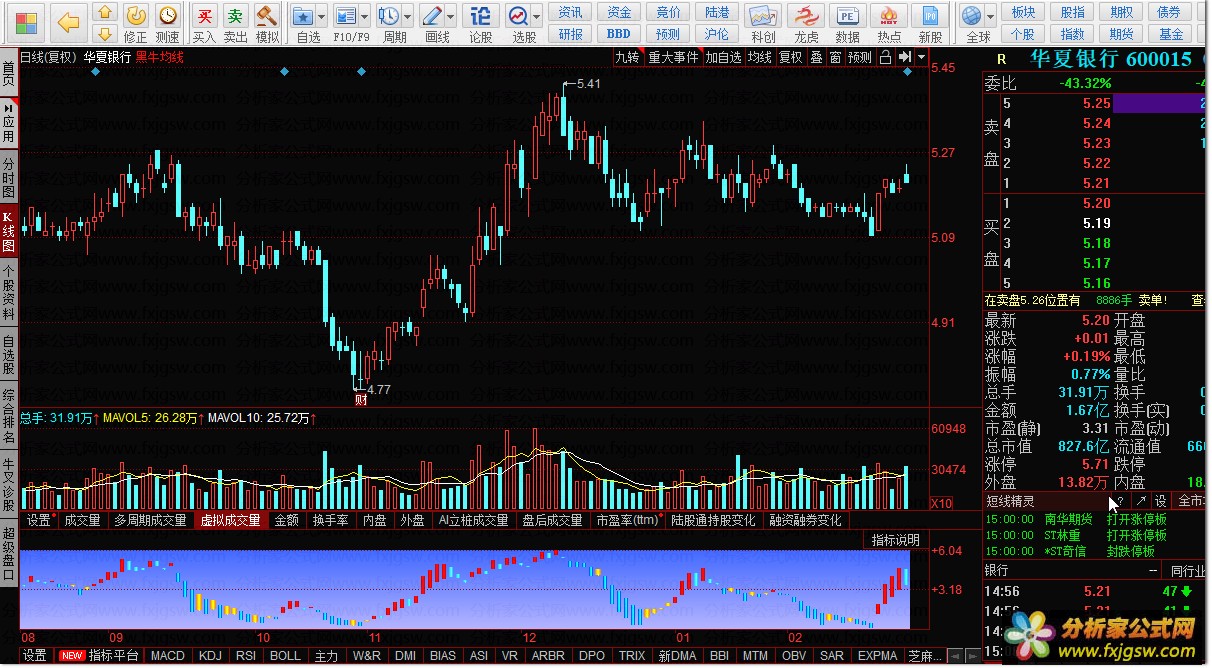Toggle 九转 indicator
1212x668 pixels.
627,57
